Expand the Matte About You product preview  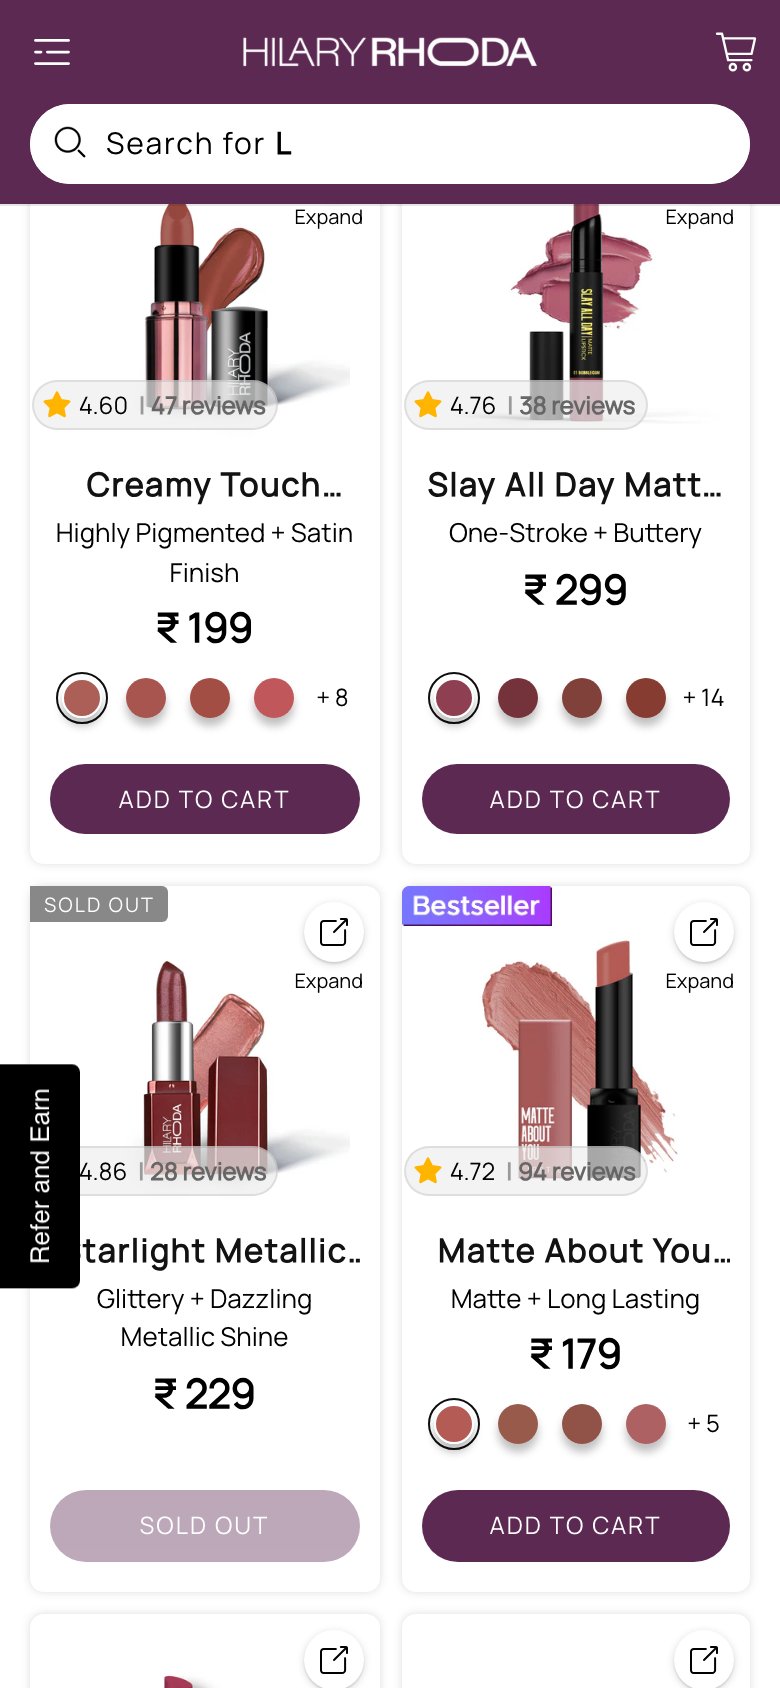704,932
